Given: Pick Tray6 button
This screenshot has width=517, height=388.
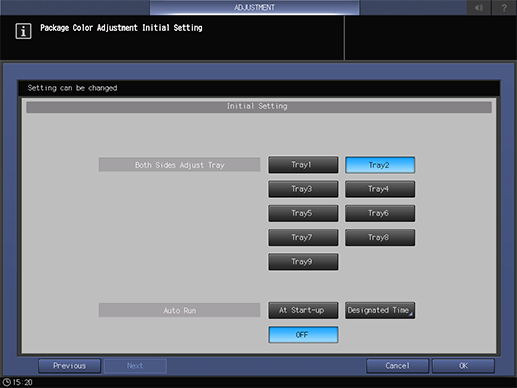Looking at the screenshot, I should click(x=380, y=213).
